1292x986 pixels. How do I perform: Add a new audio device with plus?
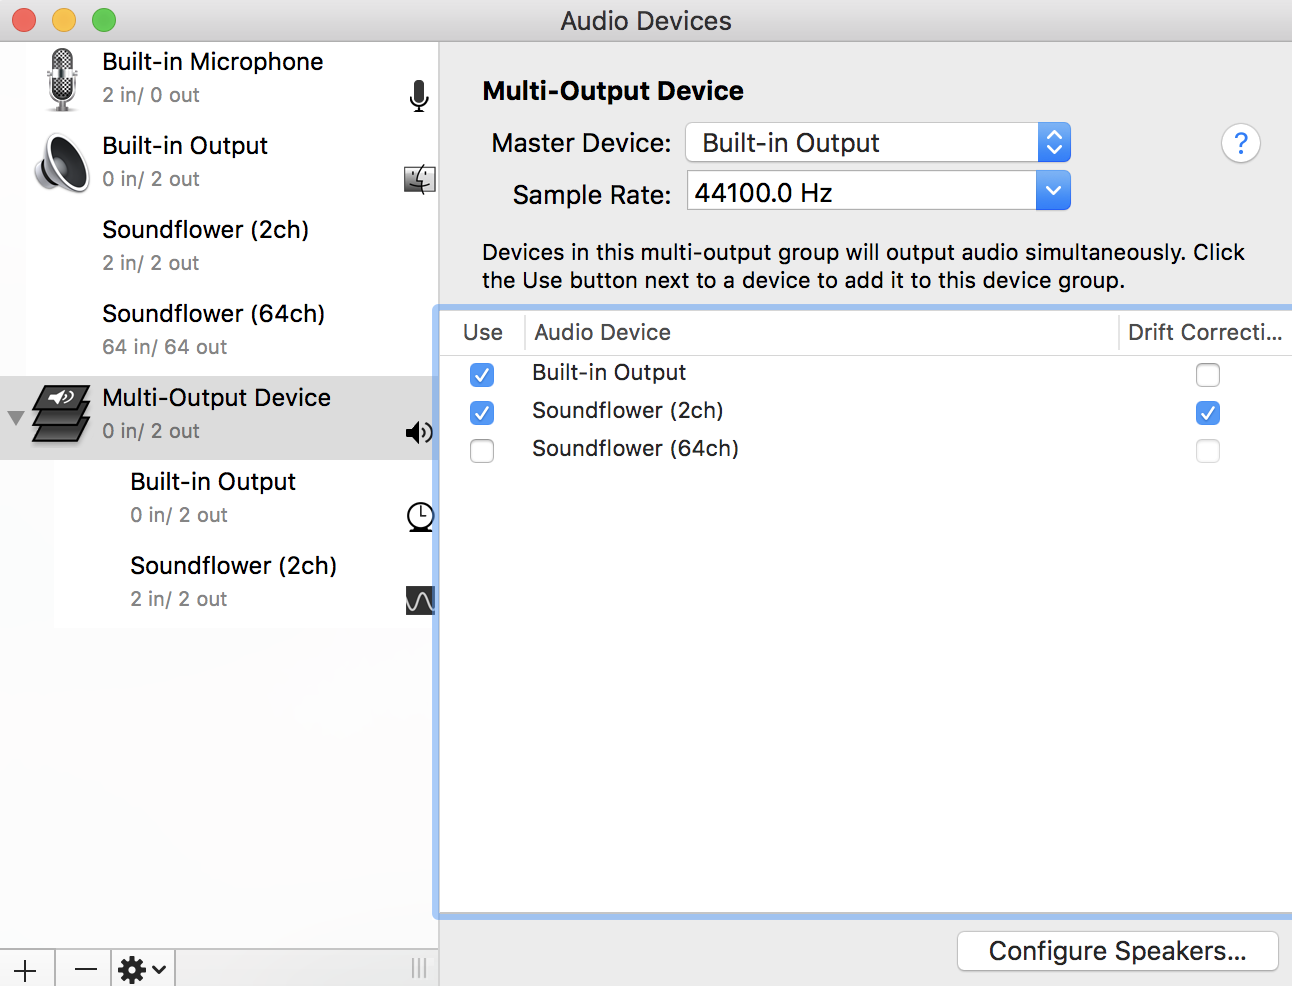tap(26, 969)
